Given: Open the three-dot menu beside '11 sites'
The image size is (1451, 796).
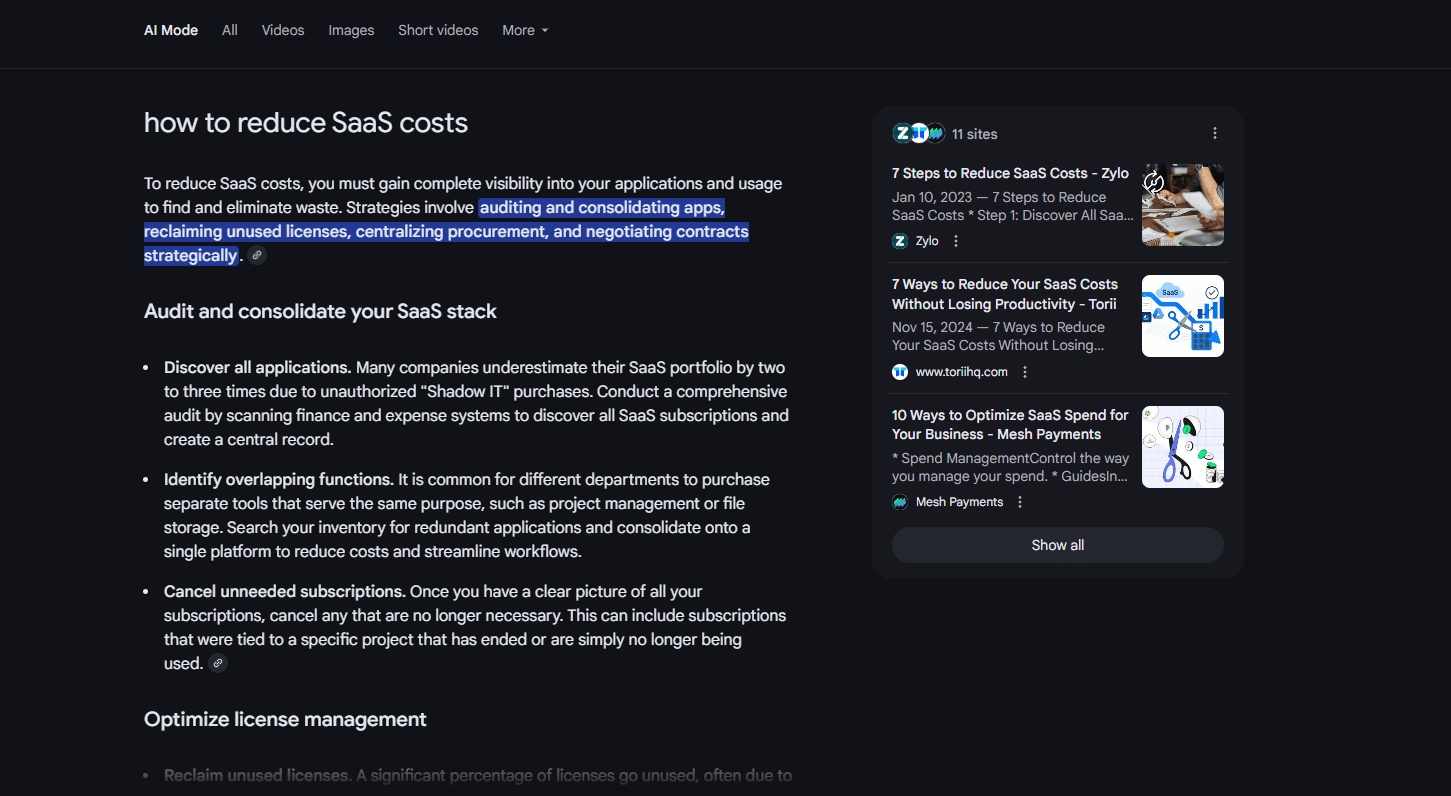Looking at the screenshot, I should click(x=1215, y=133).
